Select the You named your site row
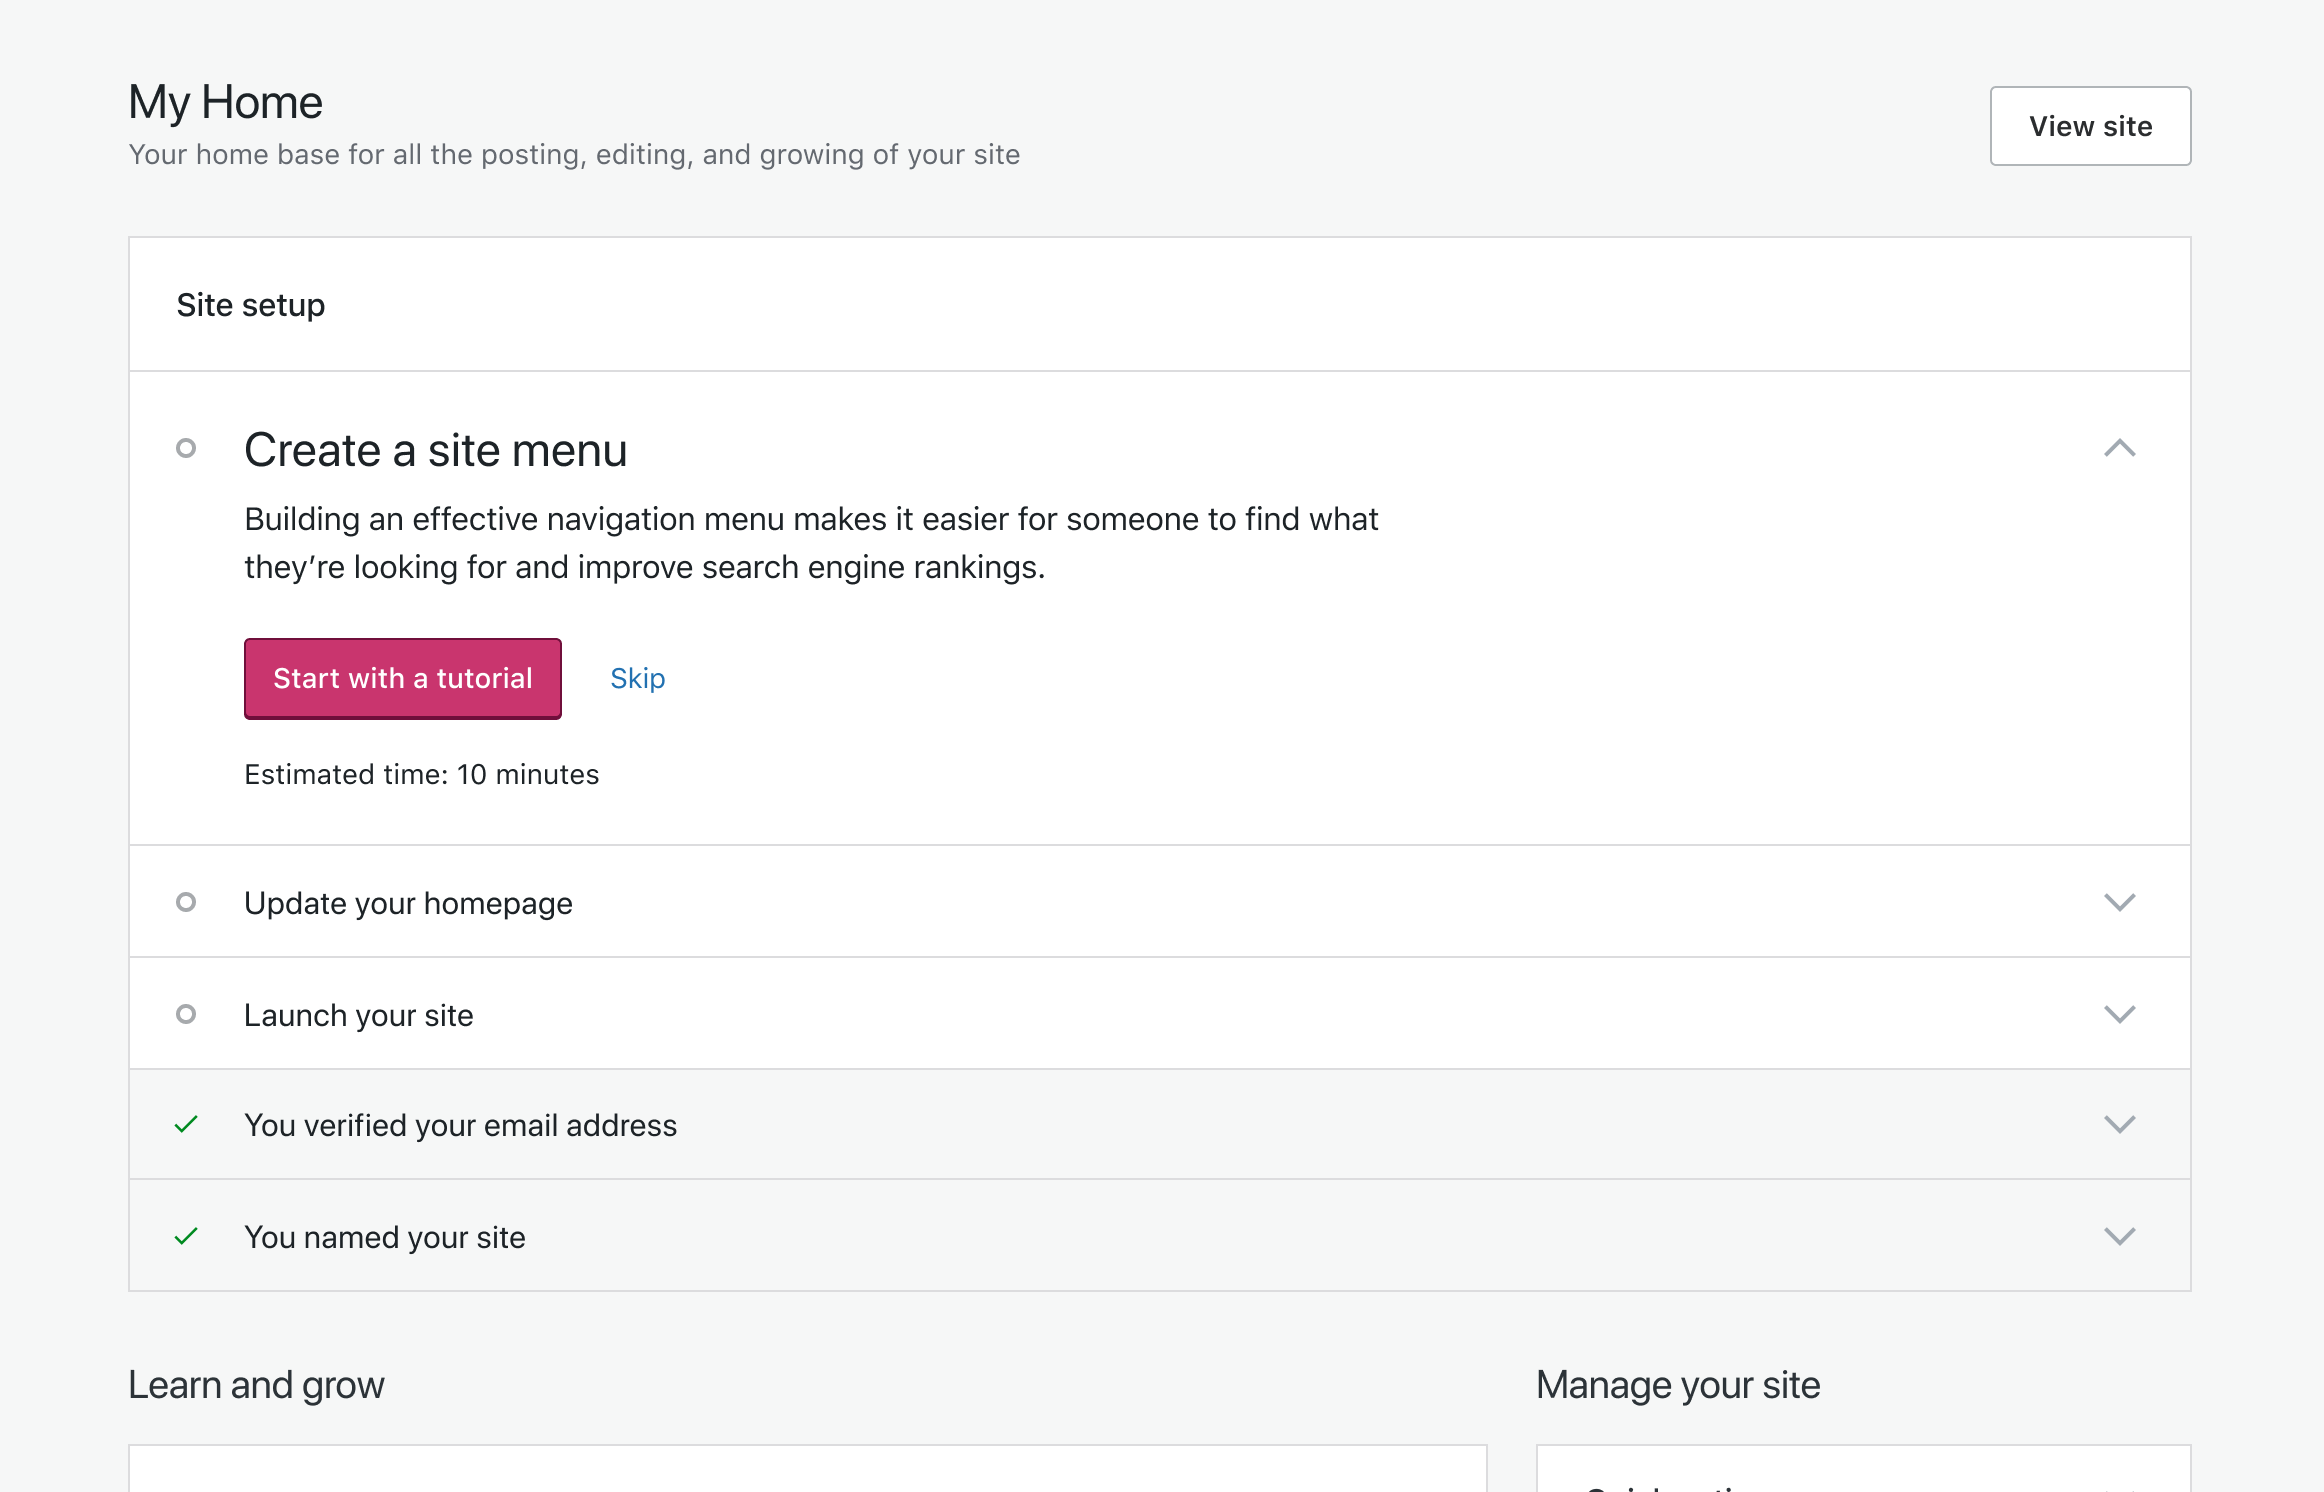 coord(384,1237)
